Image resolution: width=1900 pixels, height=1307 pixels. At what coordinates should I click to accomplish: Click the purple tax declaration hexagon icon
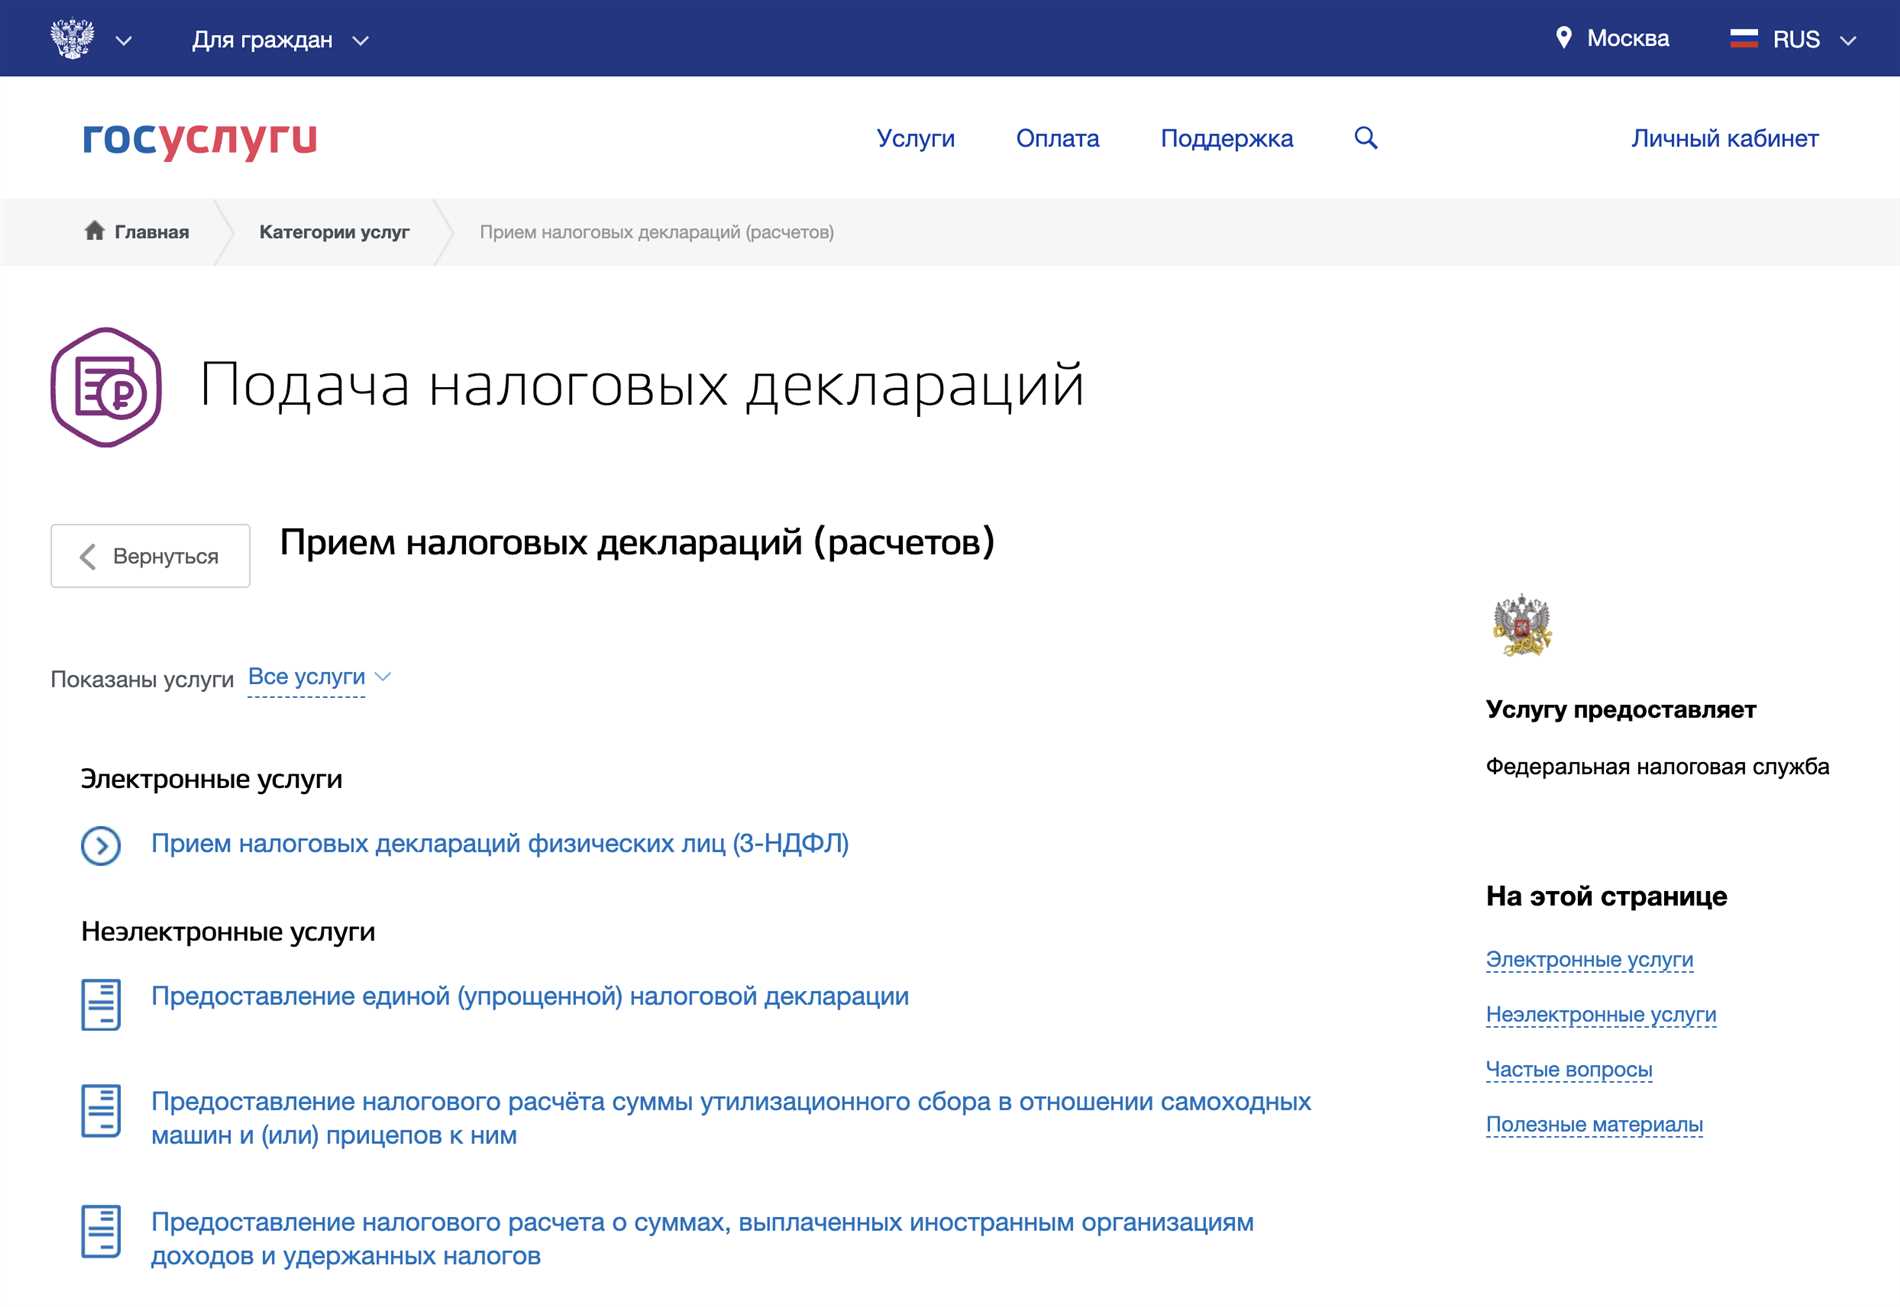(106, 387)
